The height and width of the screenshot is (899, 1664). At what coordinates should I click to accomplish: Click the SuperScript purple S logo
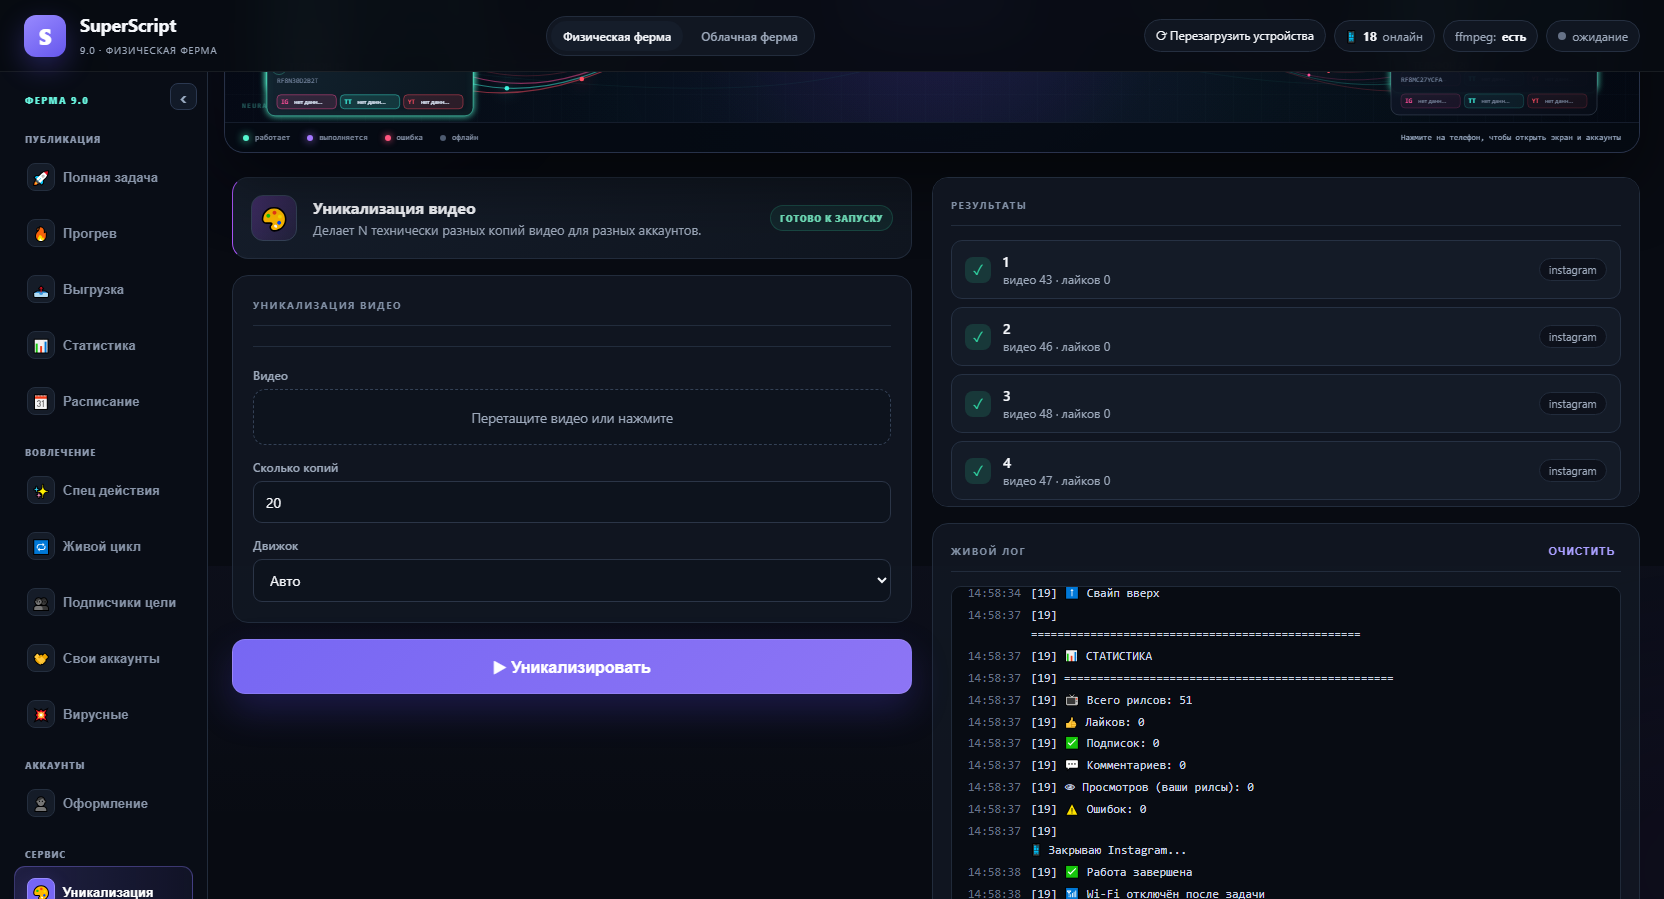click(x=45, y=36)
